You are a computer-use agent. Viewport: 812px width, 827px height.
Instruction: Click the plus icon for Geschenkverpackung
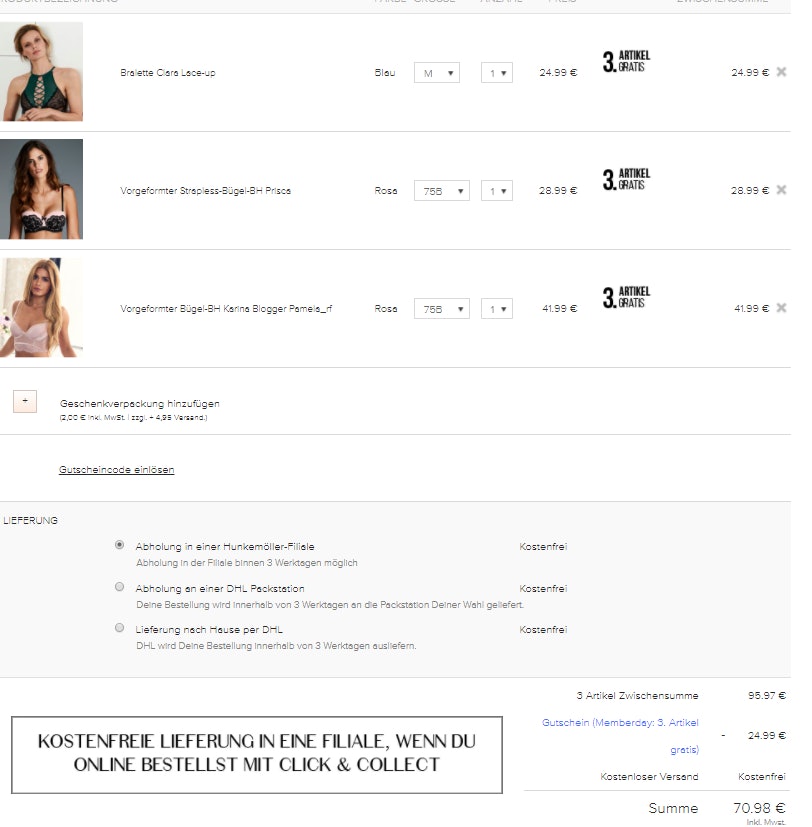tap(25, 401)
